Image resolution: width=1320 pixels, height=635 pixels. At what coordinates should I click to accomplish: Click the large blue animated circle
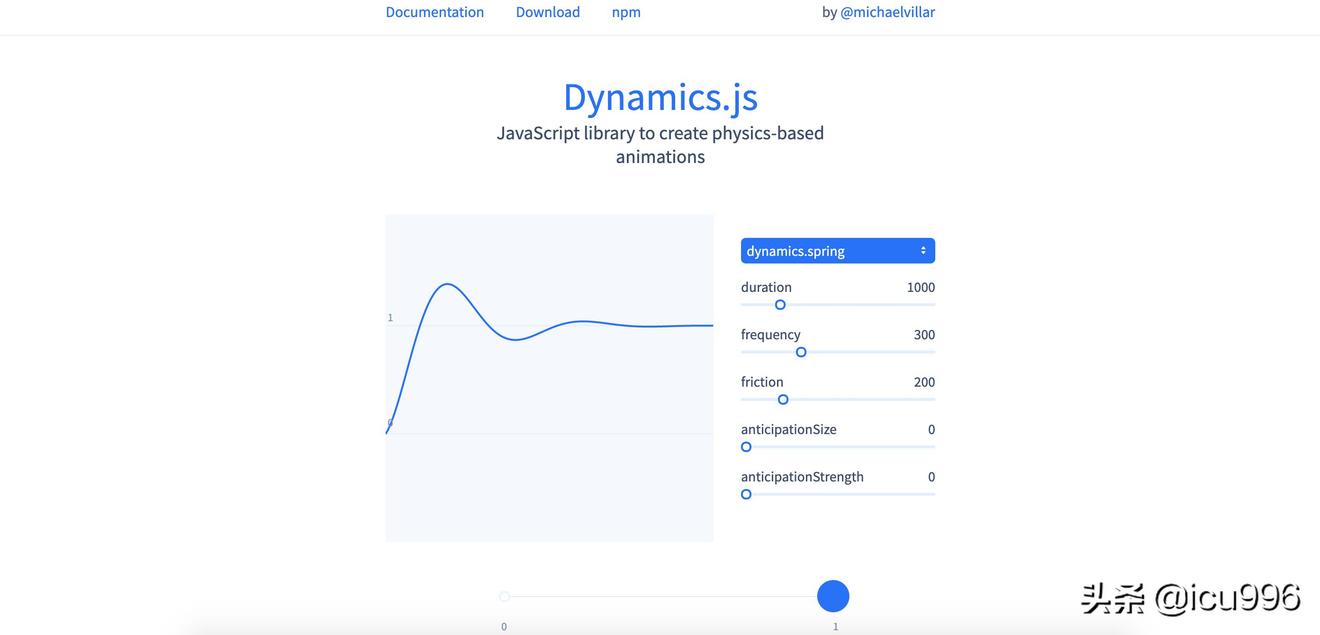[833, 596]
